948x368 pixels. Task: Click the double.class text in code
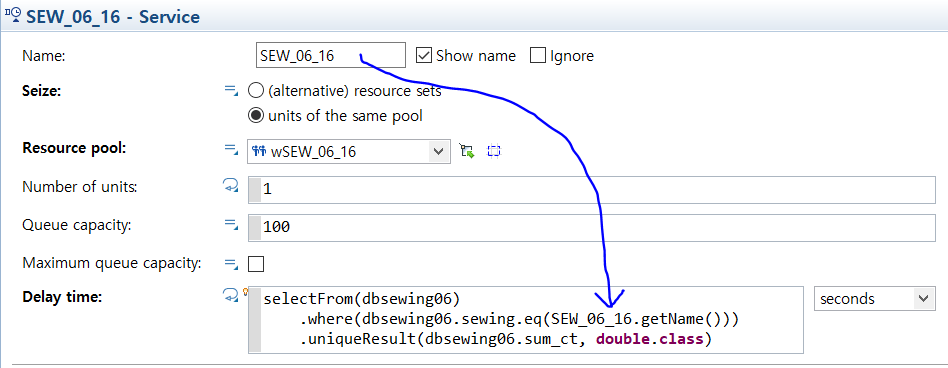(650, 339)
